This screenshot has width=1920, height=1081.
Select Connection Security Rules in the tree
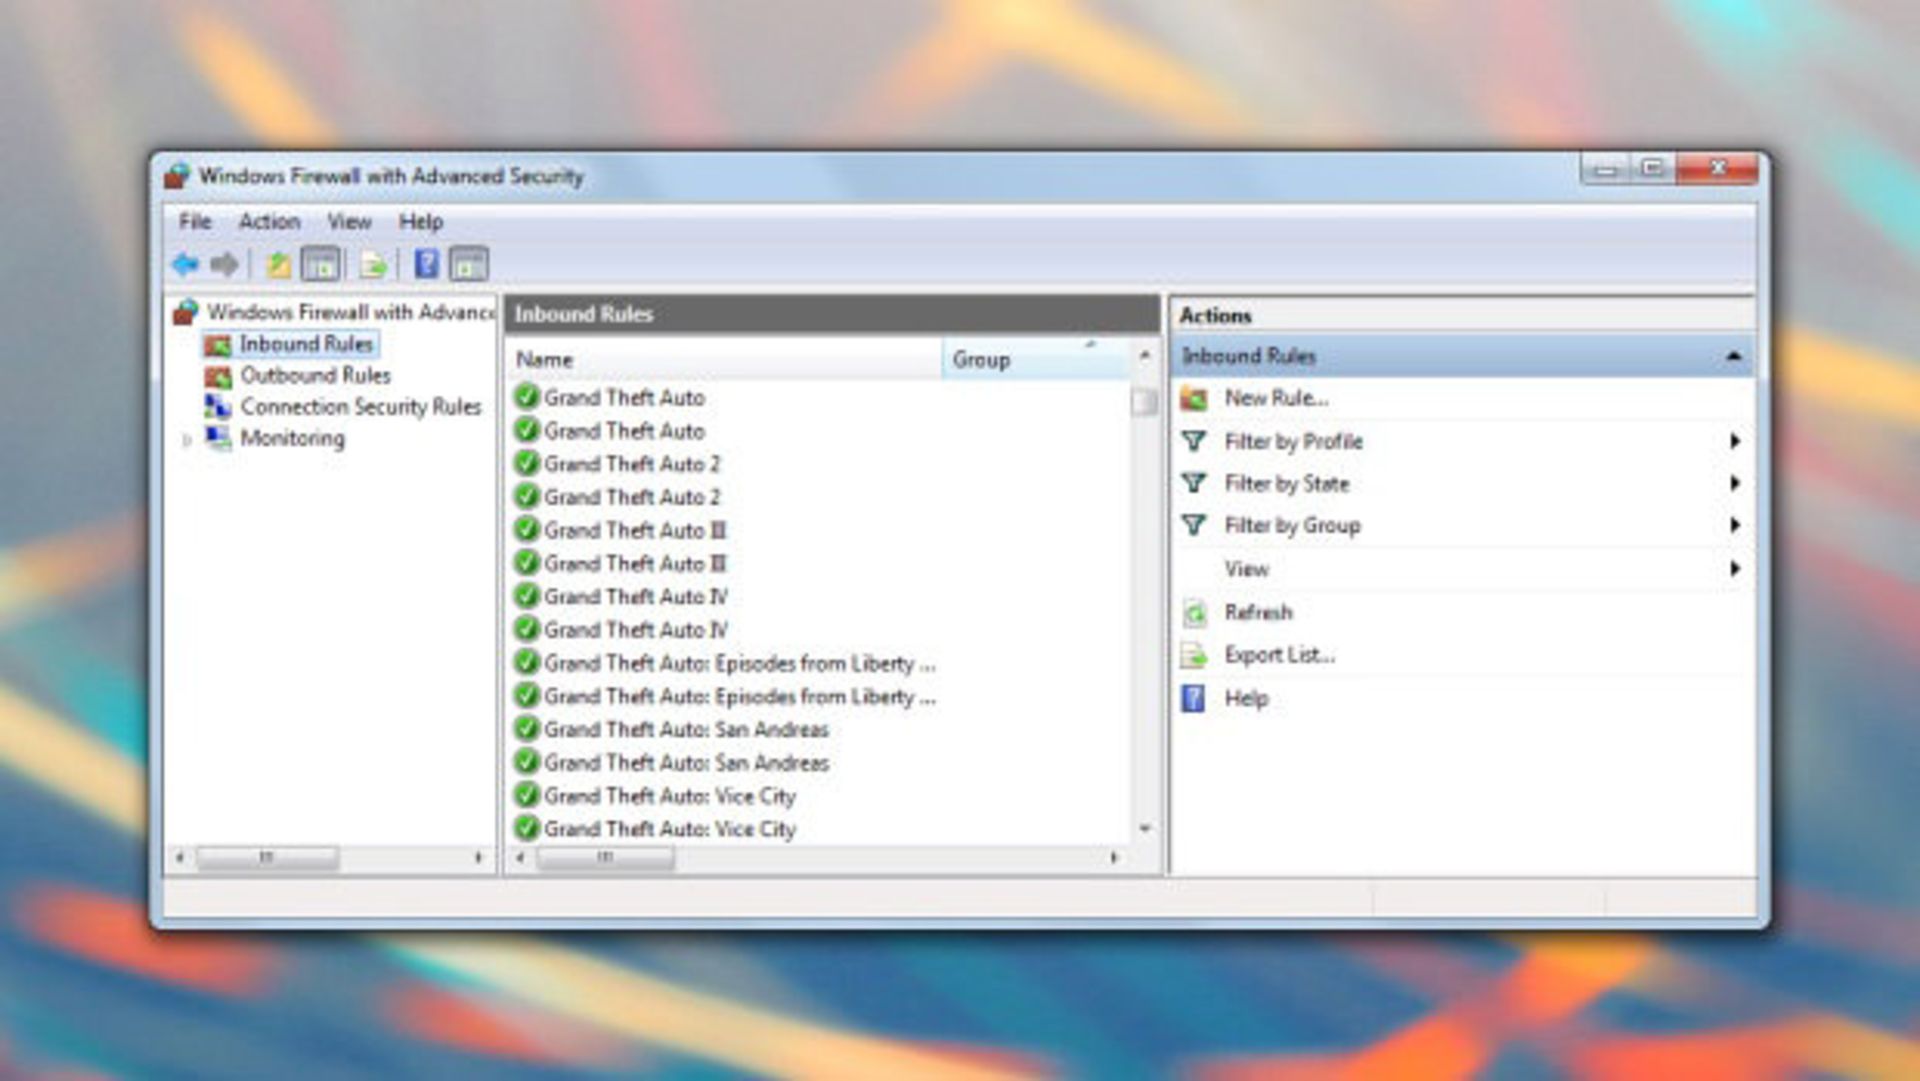[361, 407]
